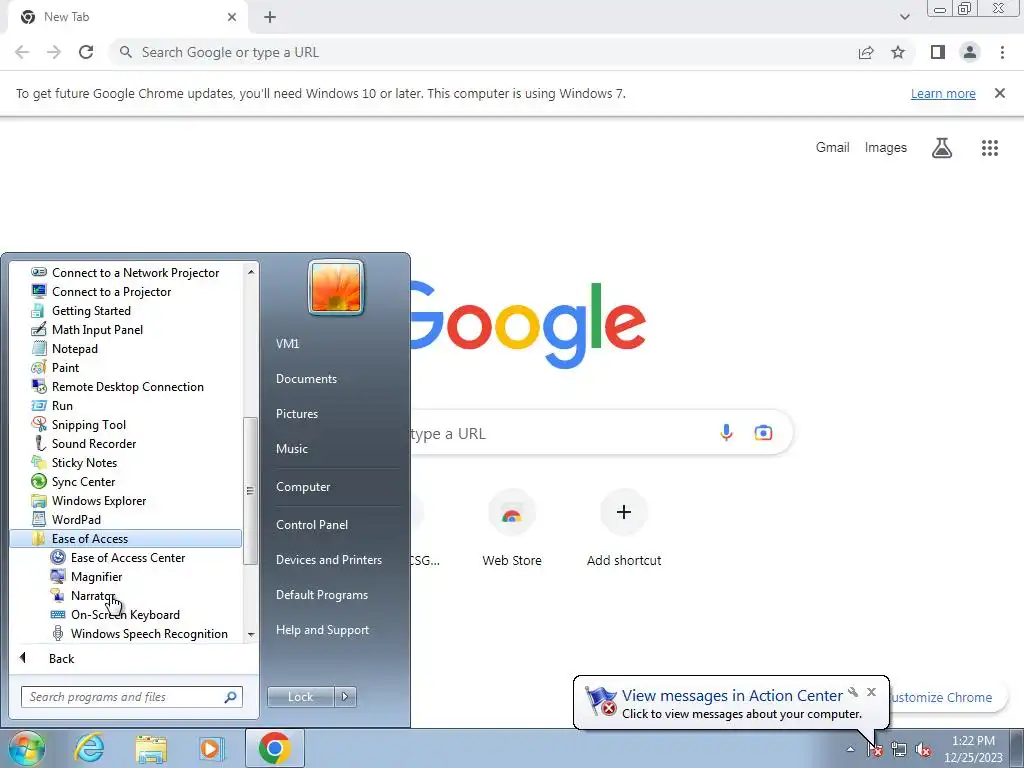The height and width of the screenshot is (768, 1024).
Task: Open Action Center balloon settings wrench
Action: tap(853, 692)
